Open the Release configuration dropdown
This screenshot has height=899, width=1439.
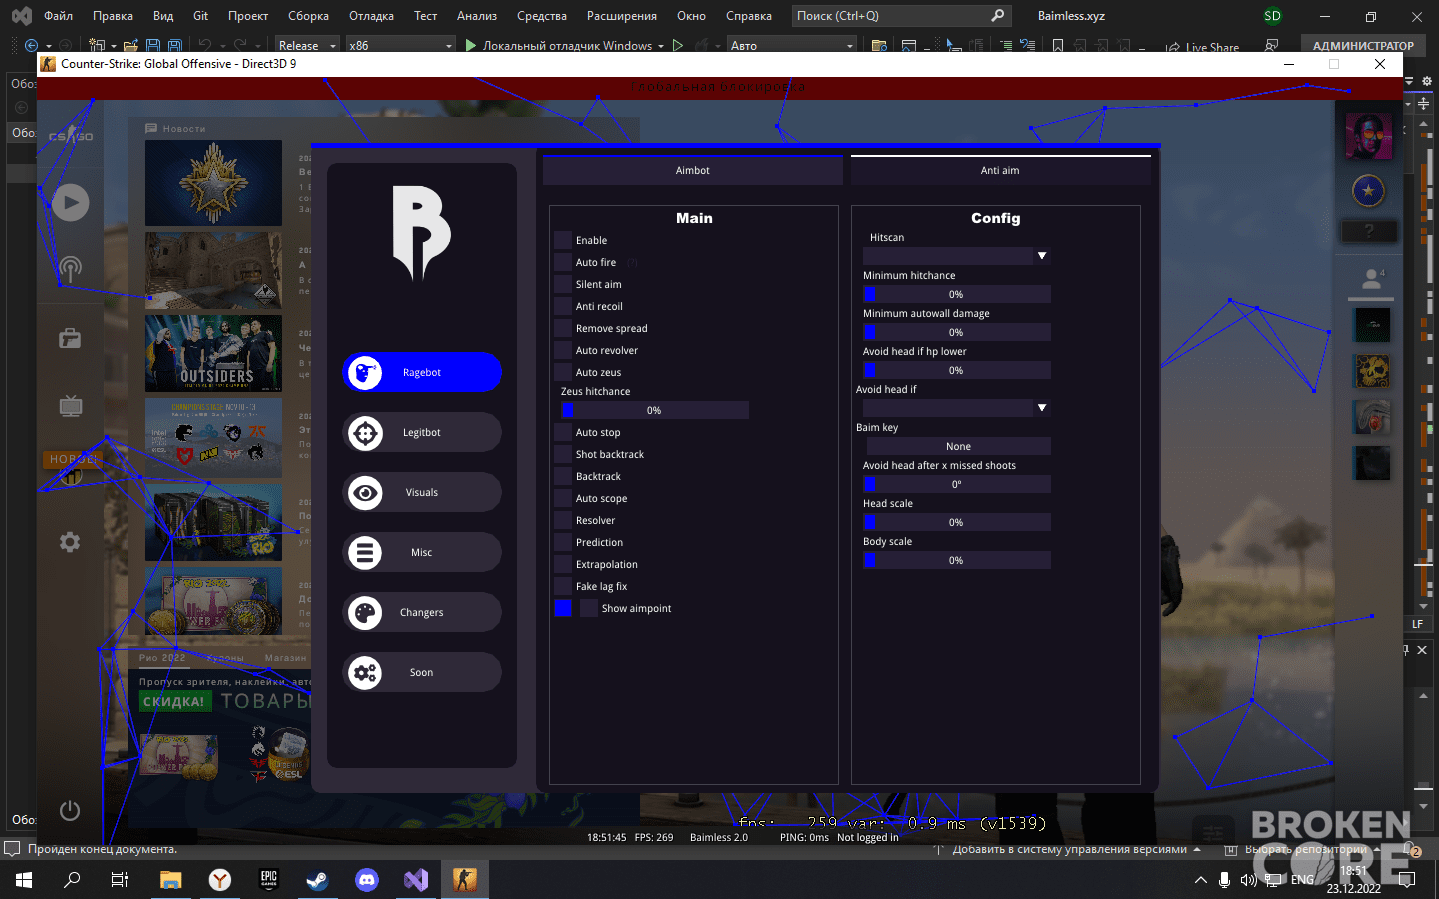tap(307, 46)
